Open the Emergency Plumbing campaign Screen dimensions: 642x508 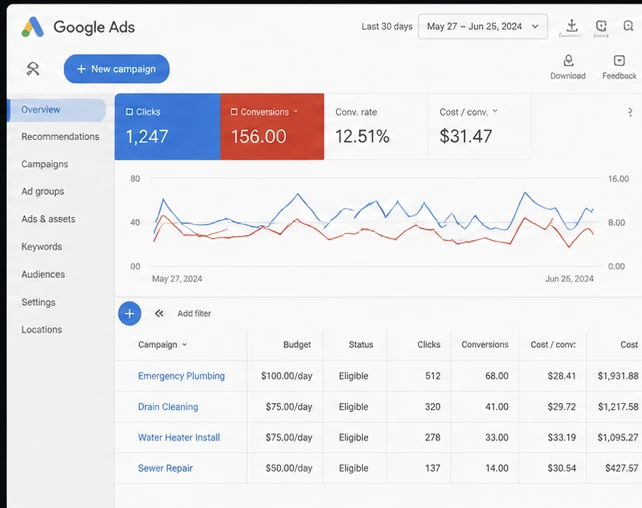coord(181,376)
